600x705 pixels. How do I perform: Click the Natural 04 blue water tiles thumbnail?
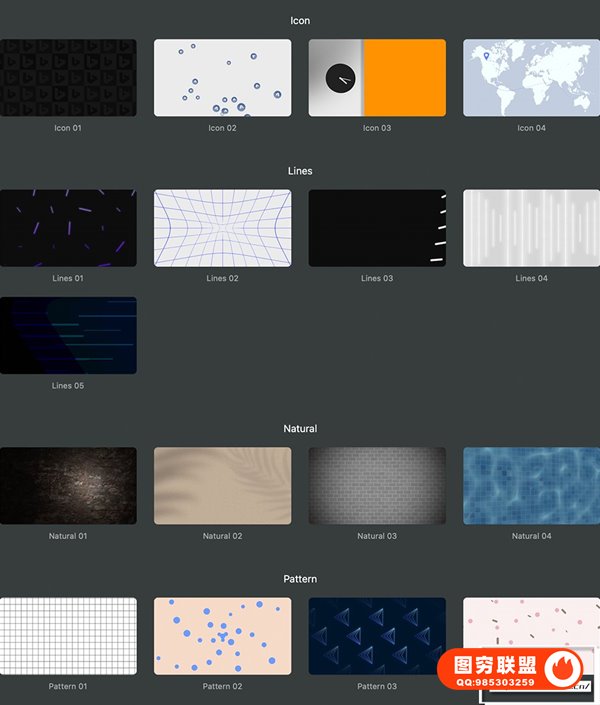click(x=531, y=485)
